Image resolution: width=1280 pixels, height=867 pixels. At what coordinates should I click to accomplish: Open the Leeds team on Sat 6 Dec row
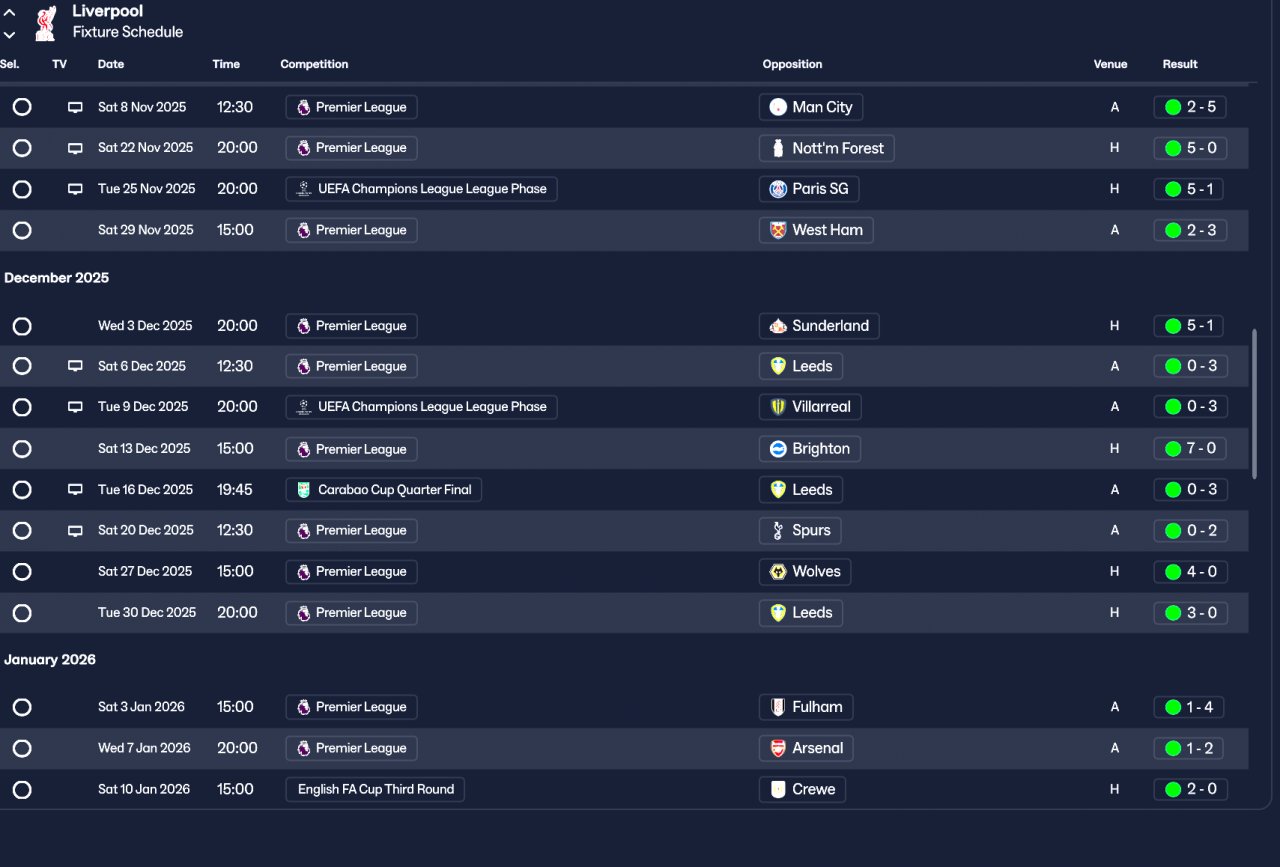point(801,366)
